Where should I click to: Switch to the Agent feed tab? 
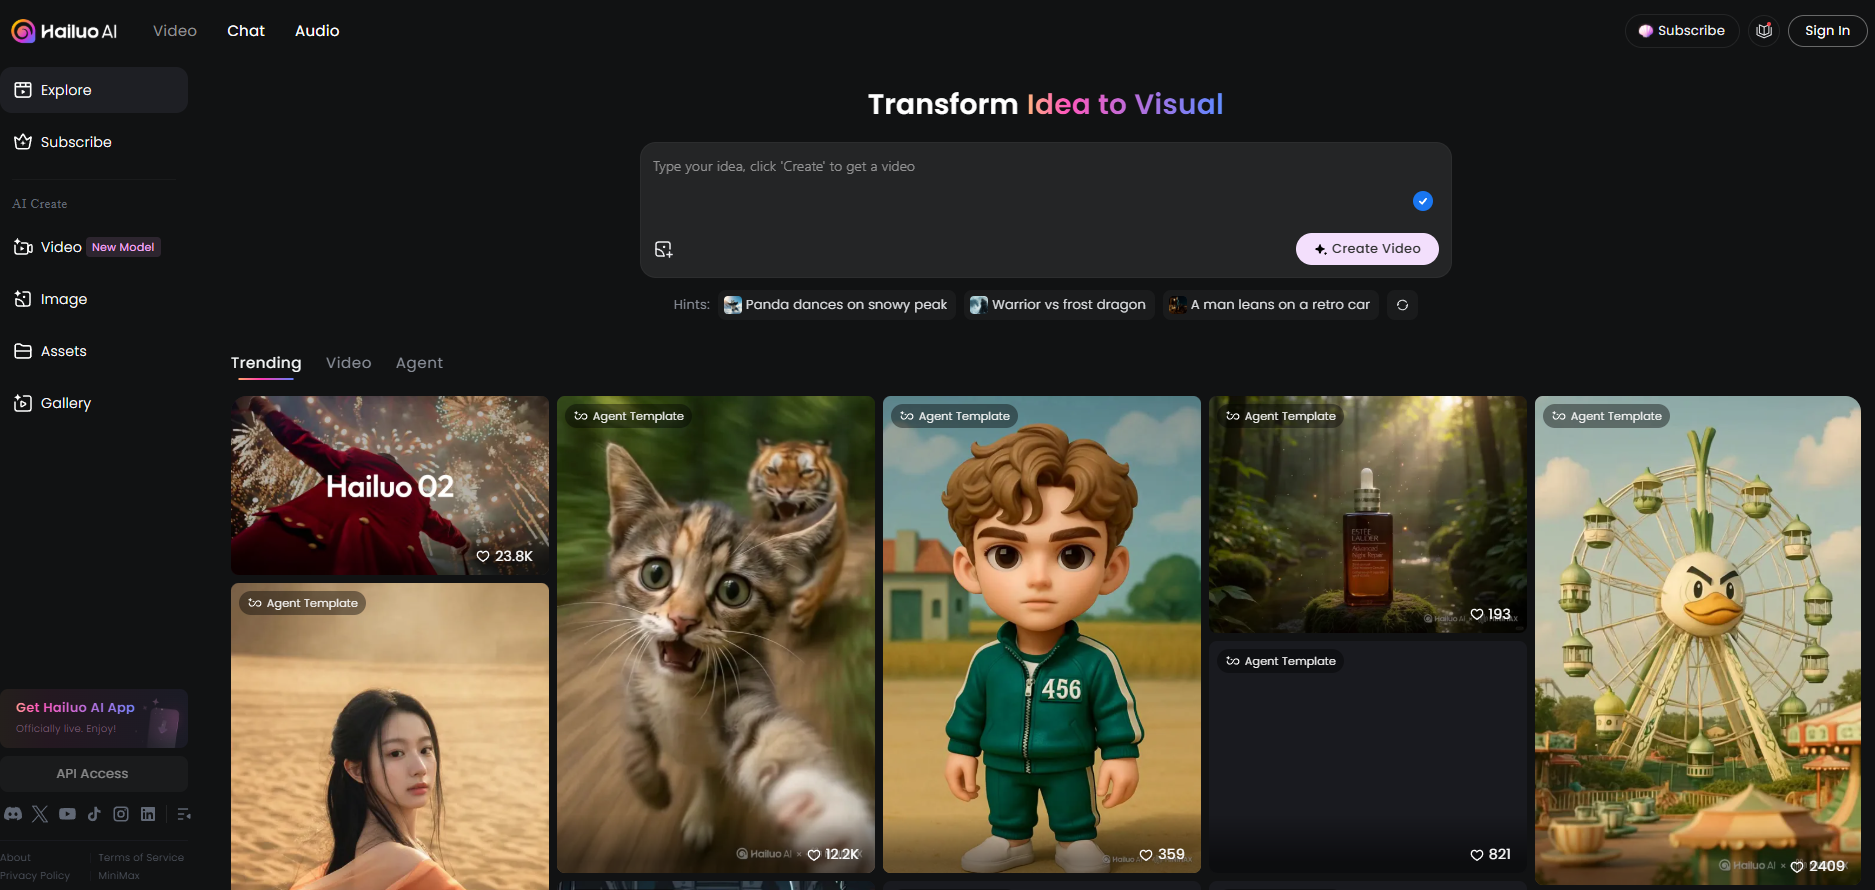point(419,363)
